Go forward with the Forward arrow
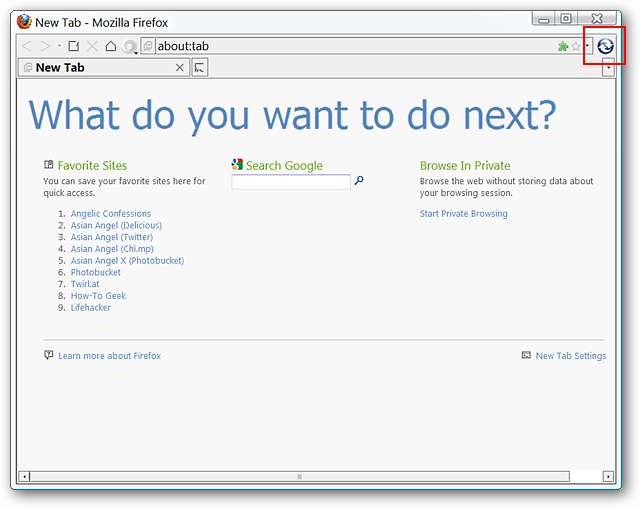640x508 pixels. coord(45,46)
